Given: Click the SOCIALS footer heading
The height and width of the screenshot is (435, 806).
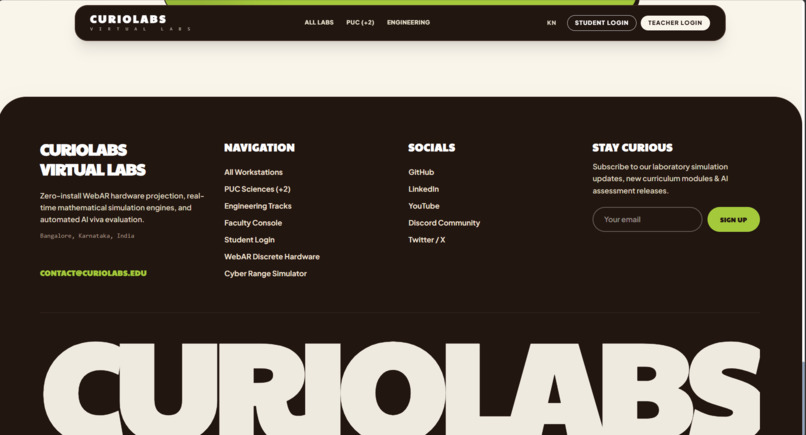Looking at the screenshot, I should tap(431, 148).
